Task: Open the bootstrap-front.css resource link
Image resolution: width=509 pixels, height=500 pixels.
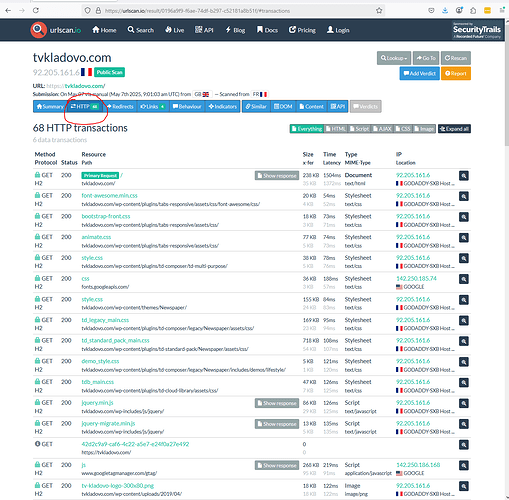Action: 106,216
